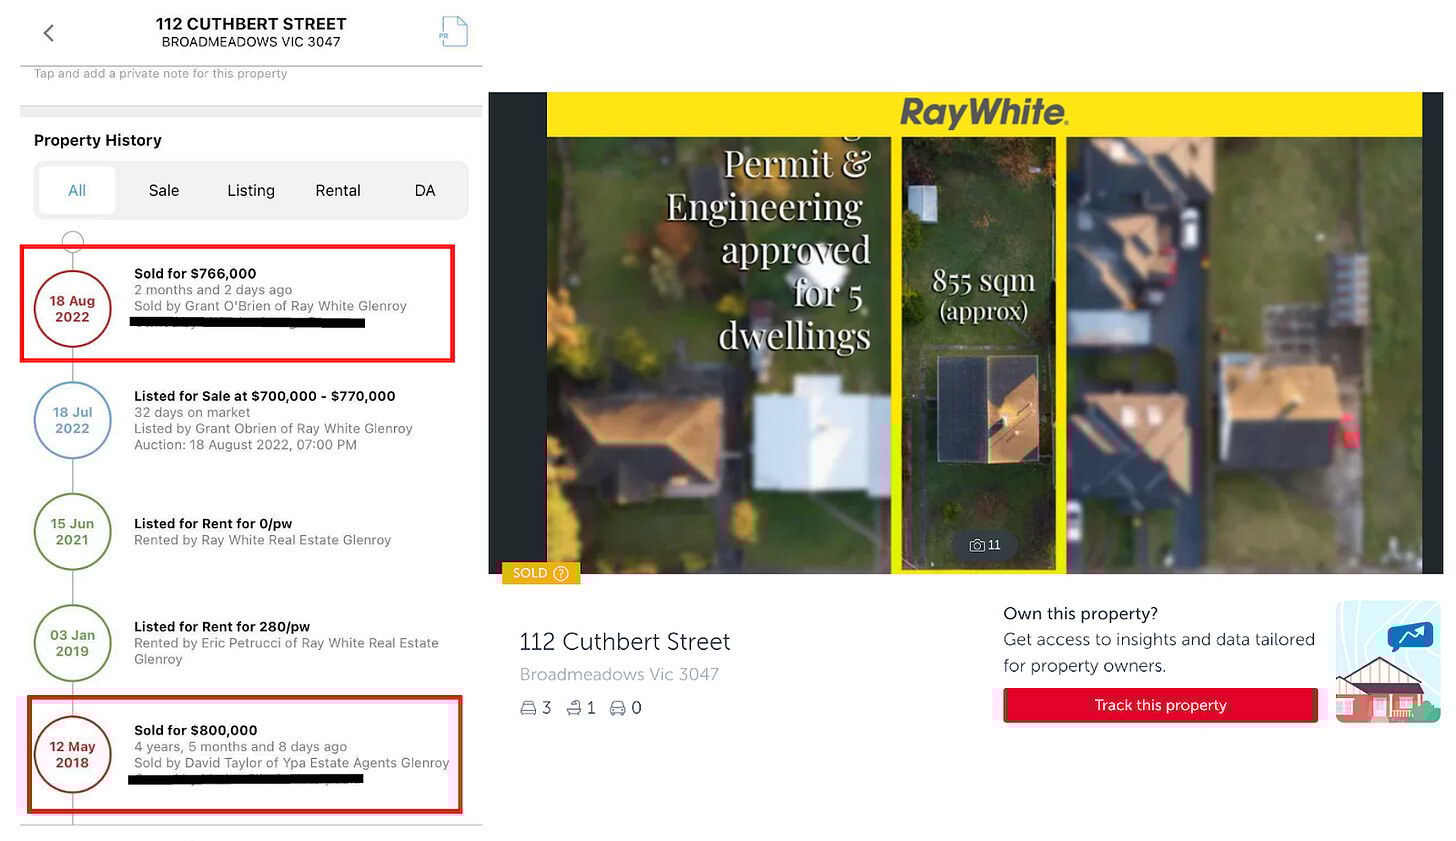Click Sold by David Taylor of Ypa Estate Agents
The height and width of the screenshot is (841, 1456).
tap(292, 763)
